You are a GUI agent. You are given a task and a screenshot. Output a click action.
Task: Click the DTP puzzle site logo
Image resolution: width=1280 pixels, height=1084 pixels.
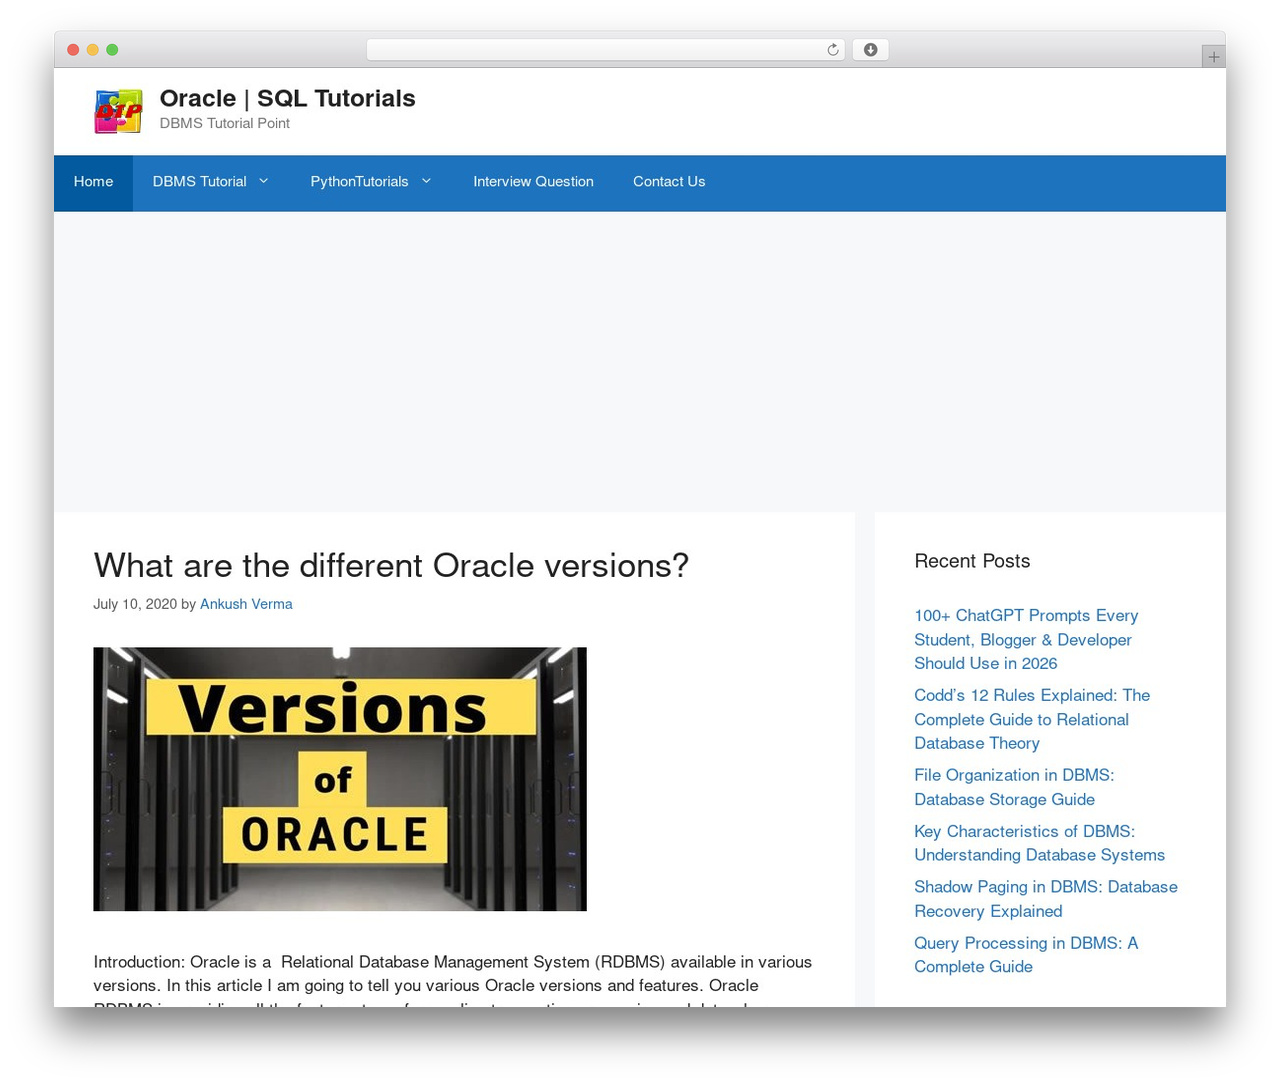(119, 111)
